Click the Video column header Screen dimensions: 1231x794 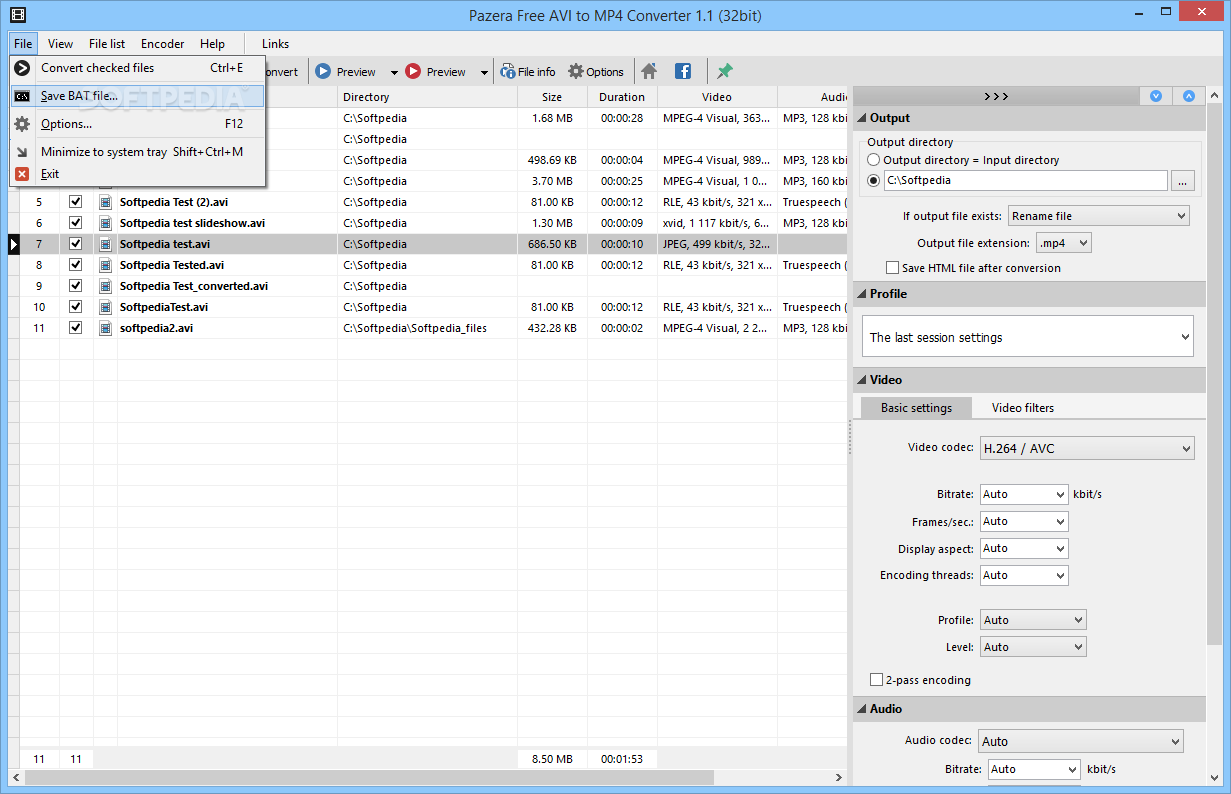[717, 97]
